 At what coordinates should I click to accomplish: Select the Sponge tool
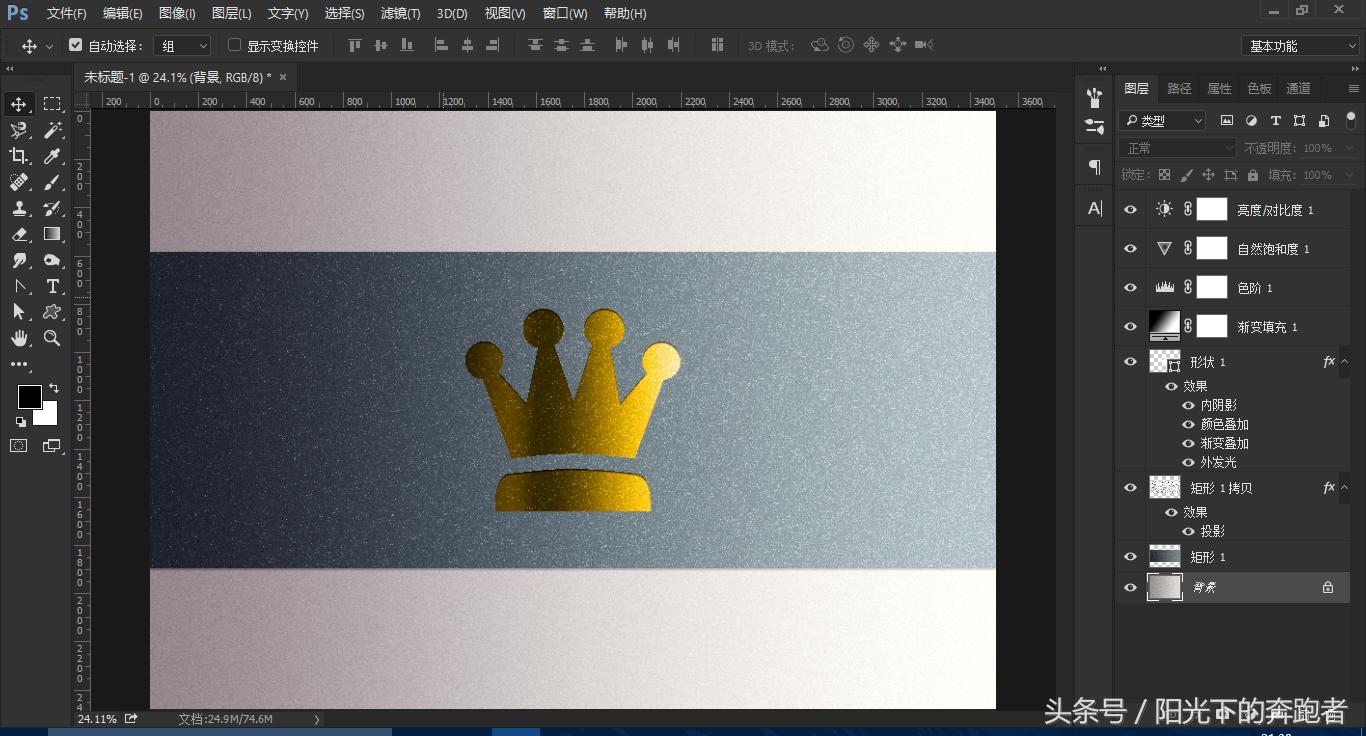(52, 260)
